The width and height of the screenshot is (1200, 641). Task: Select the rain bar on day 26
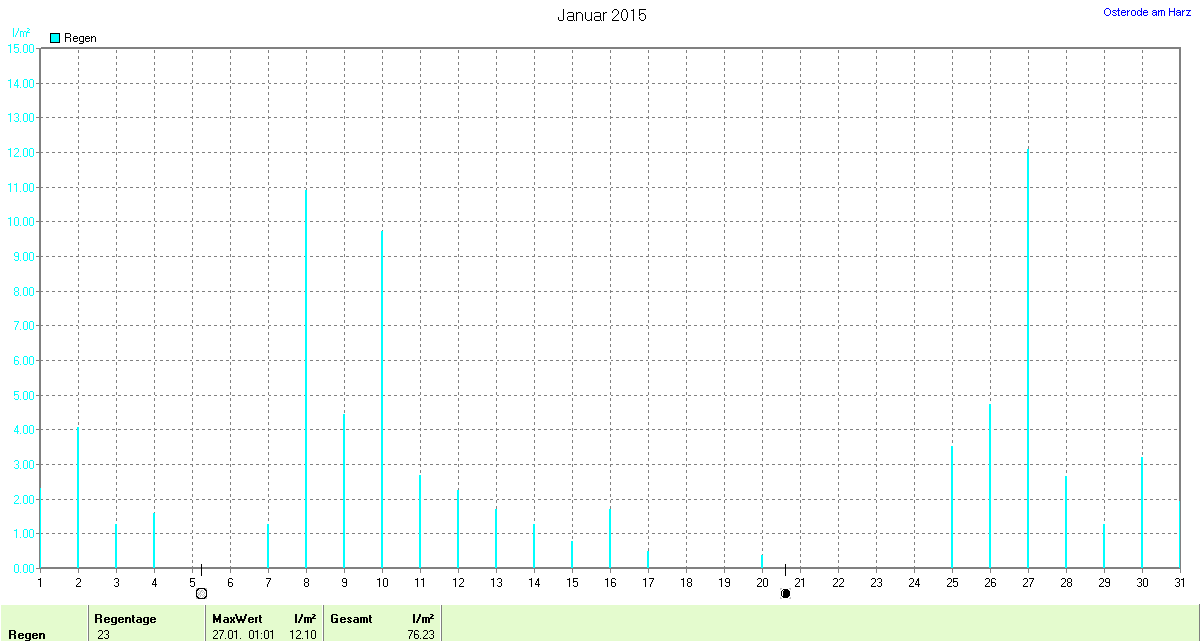990,486
